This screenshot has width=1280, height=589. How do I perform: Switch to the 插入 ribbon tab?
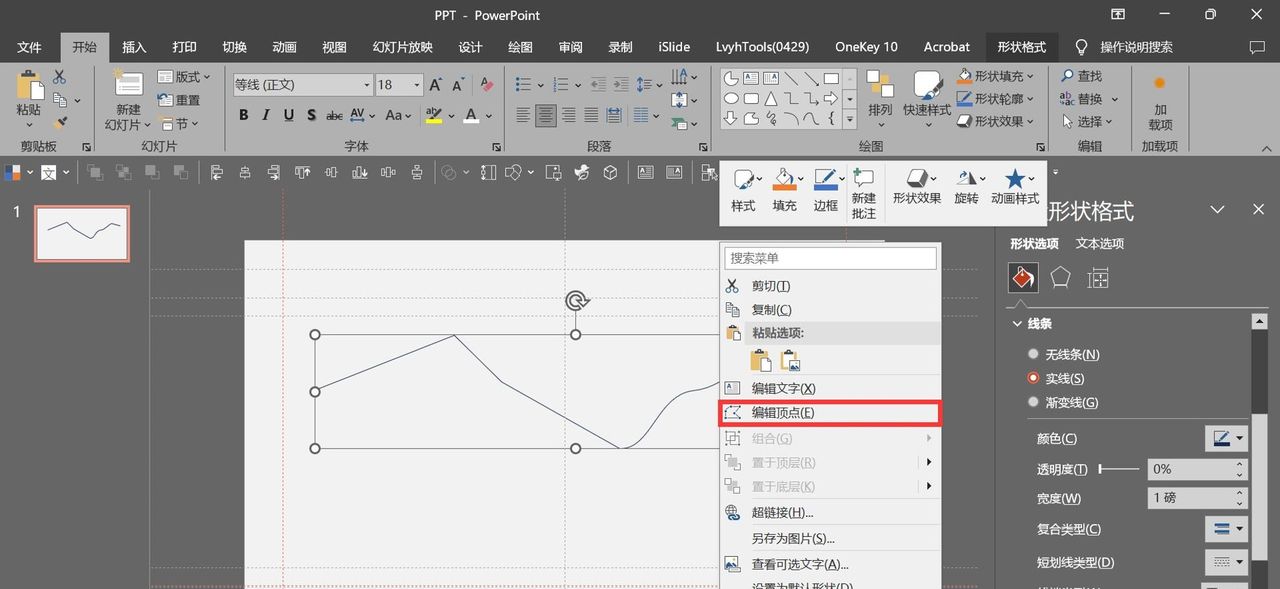[x=134, y=47]
